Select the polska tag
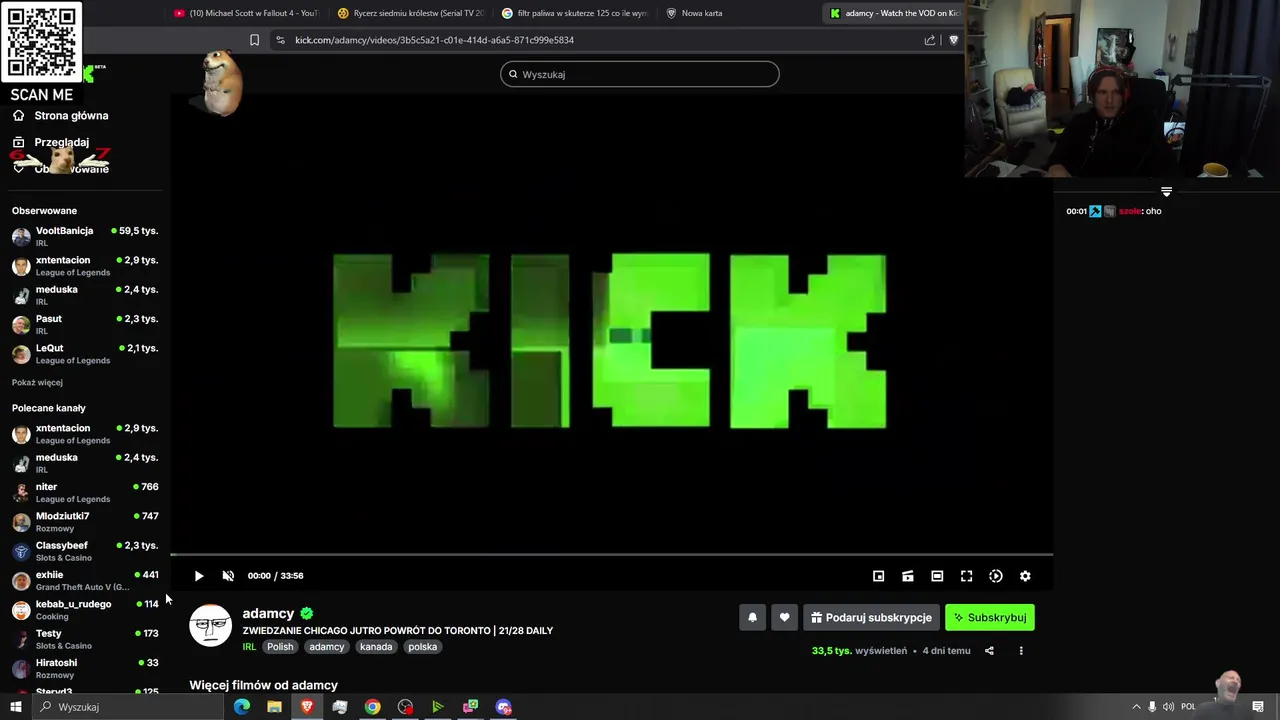Image resolution: width=1280 pixels, height=720 pixels. pos(422,647)
